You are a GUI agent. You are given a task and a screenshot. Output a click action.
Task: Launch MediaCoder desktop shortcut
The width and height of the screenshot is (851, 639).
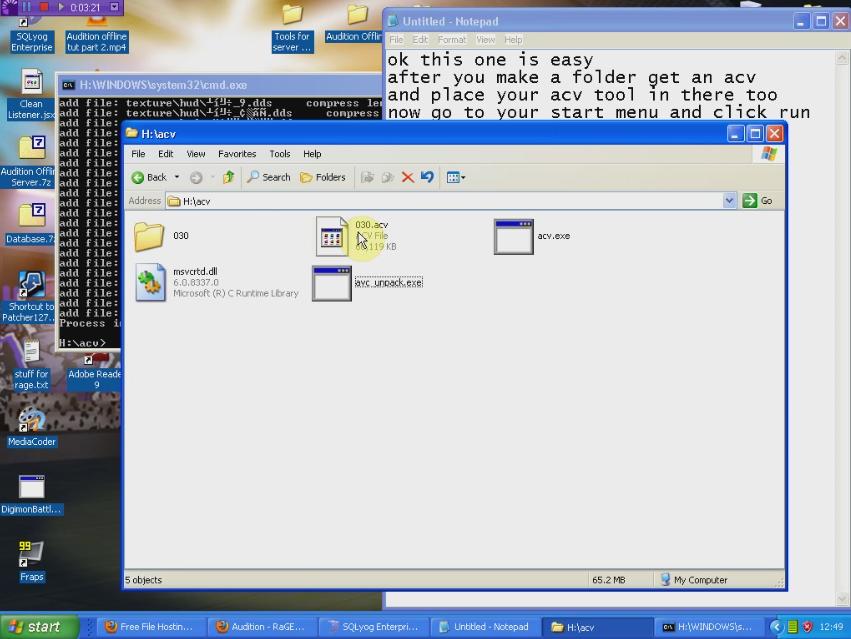[x=31, y=427]
